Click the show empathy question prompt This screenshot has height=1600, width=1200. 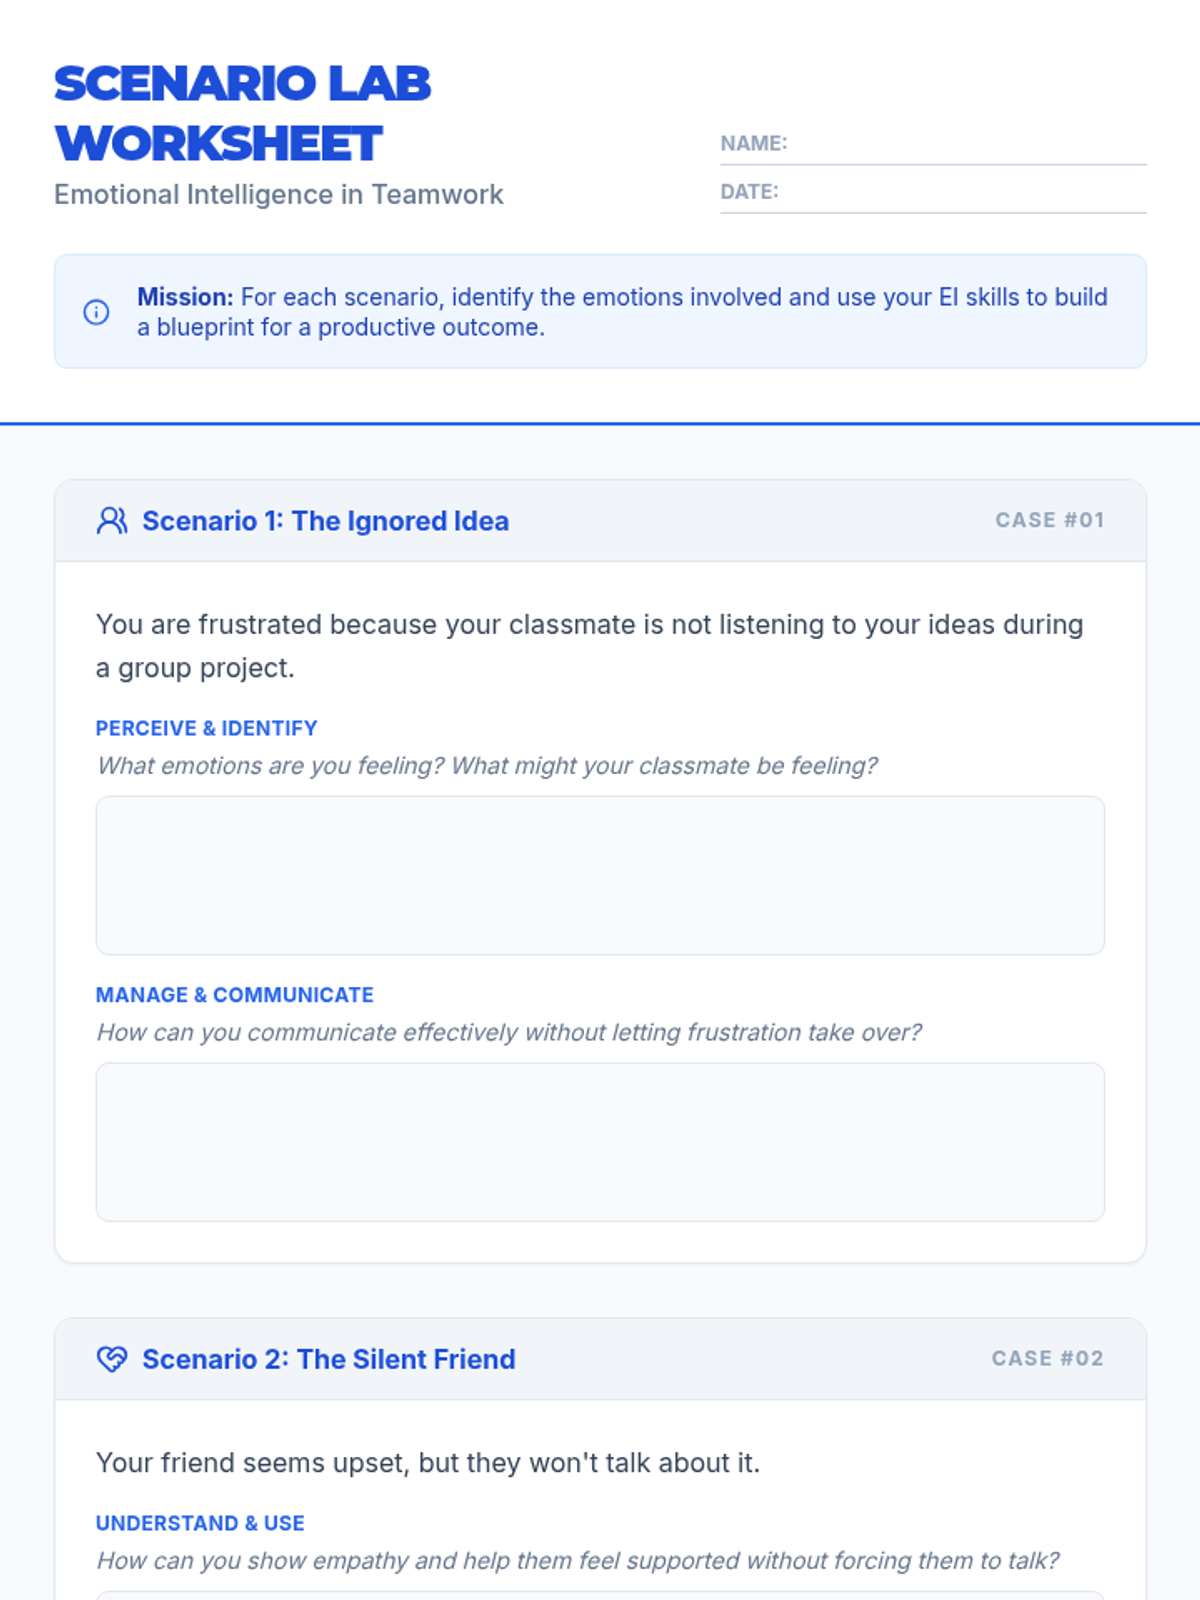pyautogui.click(x=577, y=1561)
